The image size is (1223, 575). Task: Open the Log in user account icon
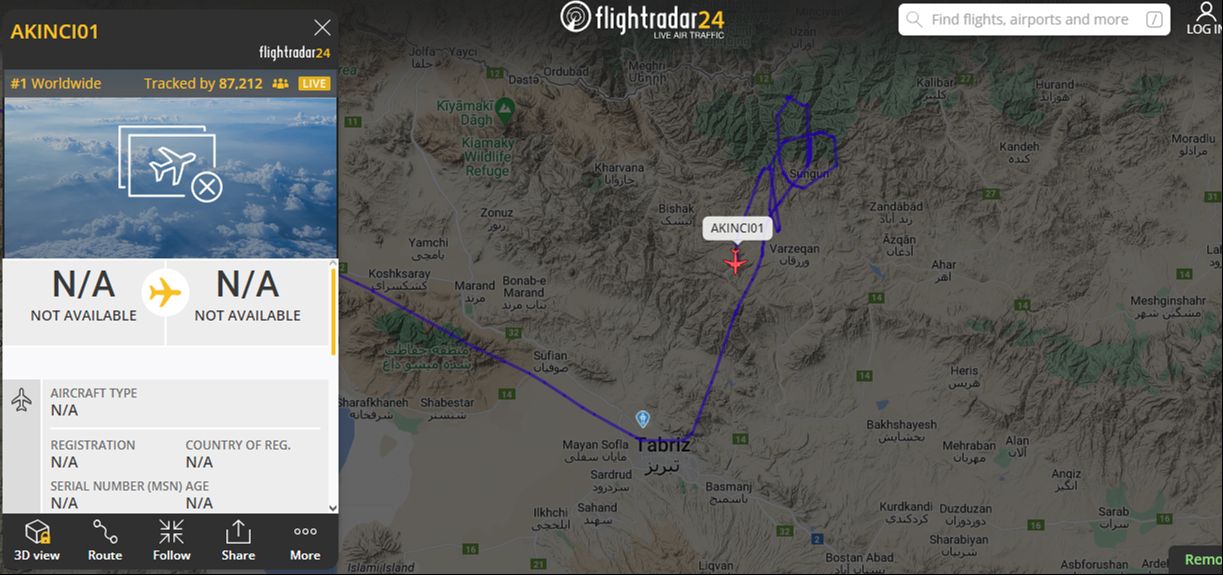(1205, 19)
